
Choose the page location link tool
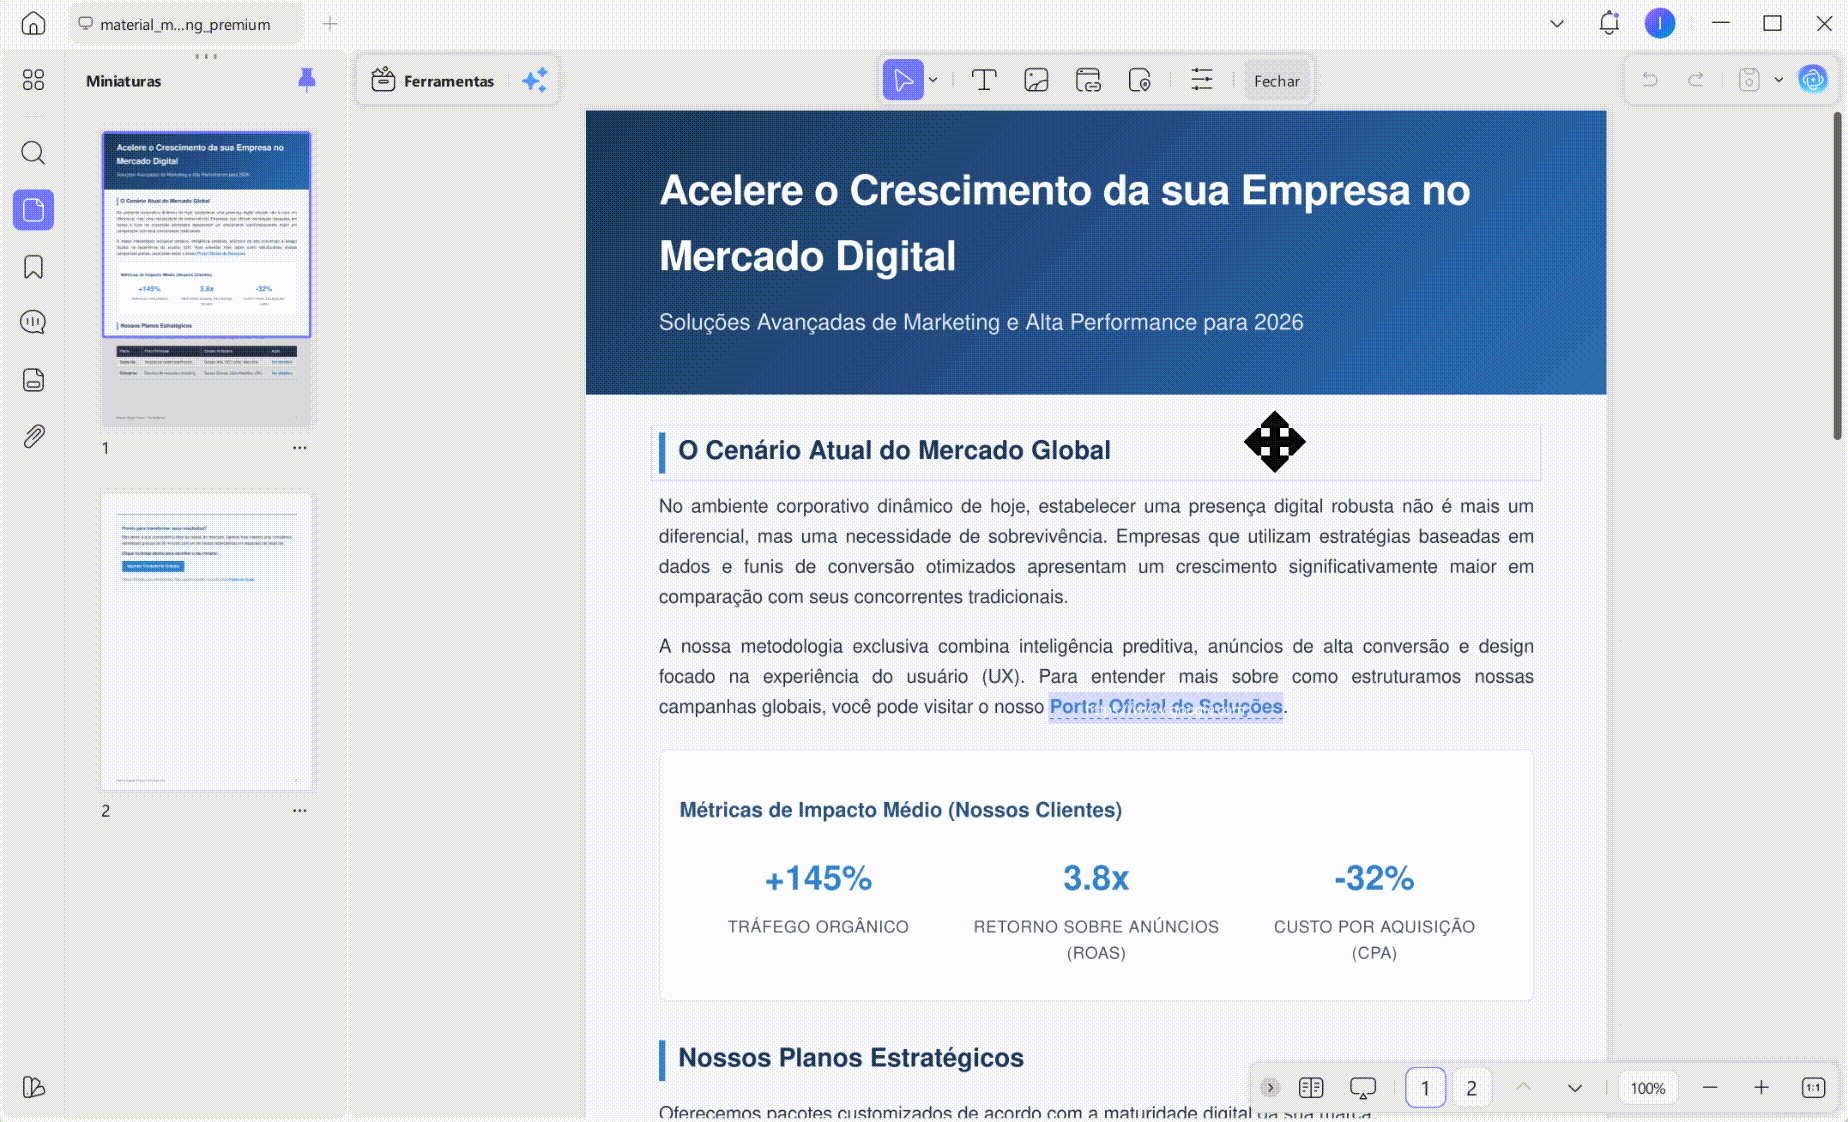click(x=1139, y=80)
